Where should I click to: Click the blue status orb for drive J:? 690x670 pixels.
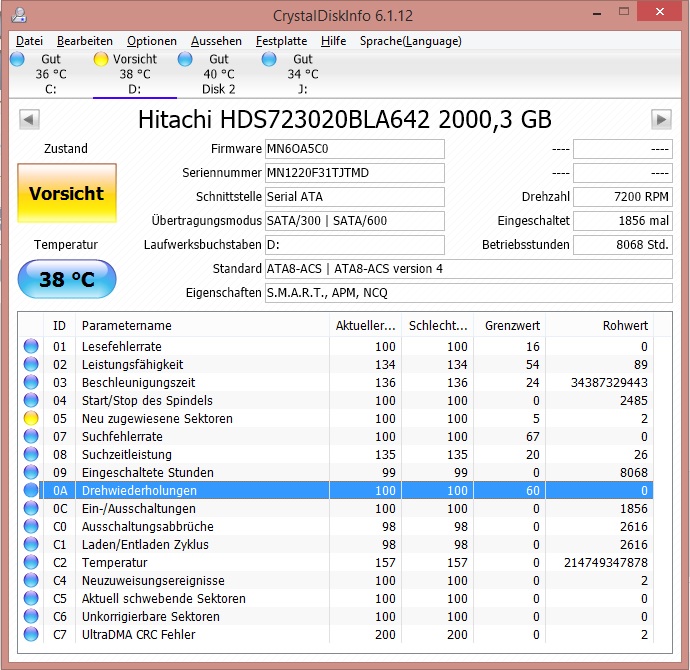click(x=269, y=59)
